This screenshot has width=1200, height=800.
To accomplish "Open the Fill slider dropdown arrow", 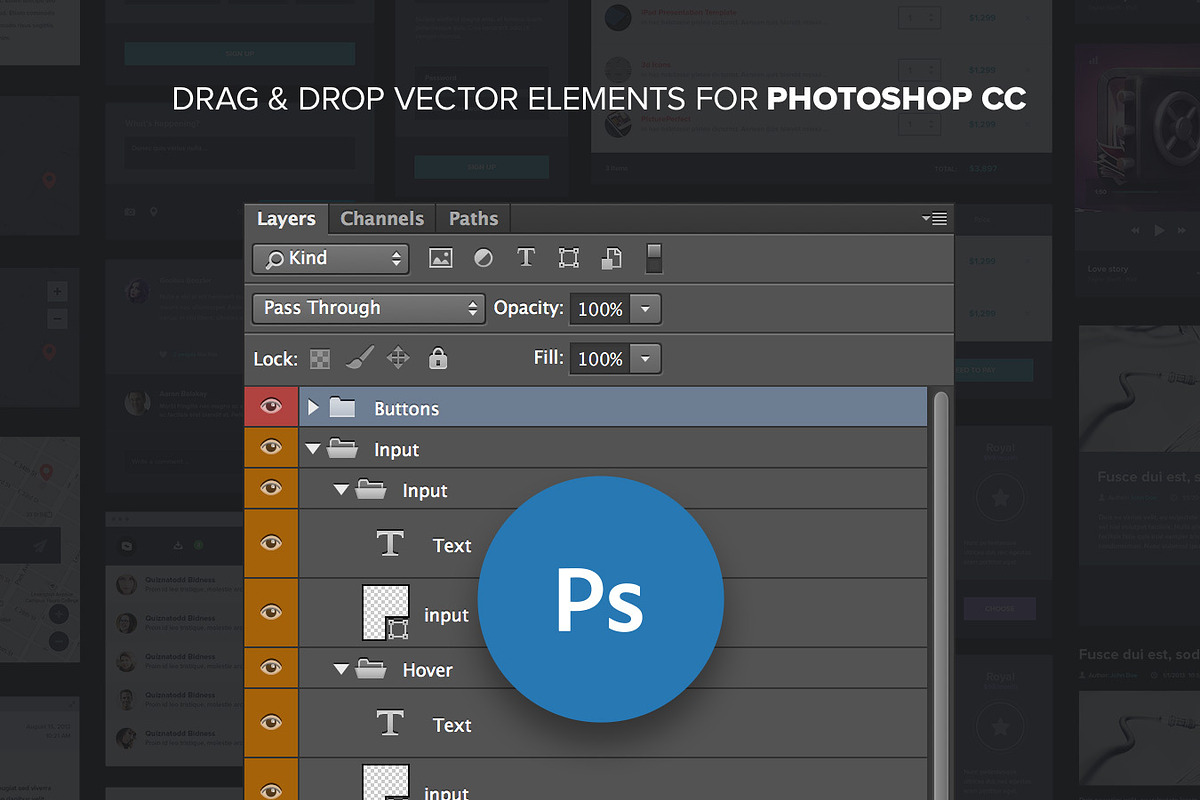I will (x=645, y=358).
